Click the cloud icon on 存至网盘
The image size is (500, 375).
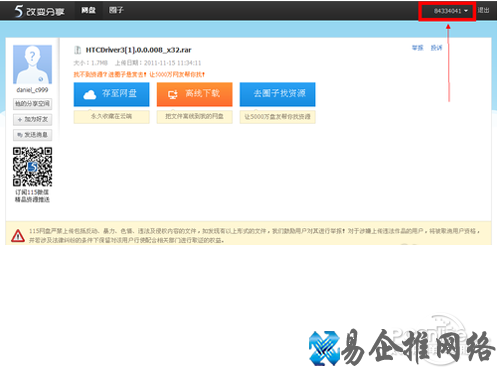[x=90, y=95]
